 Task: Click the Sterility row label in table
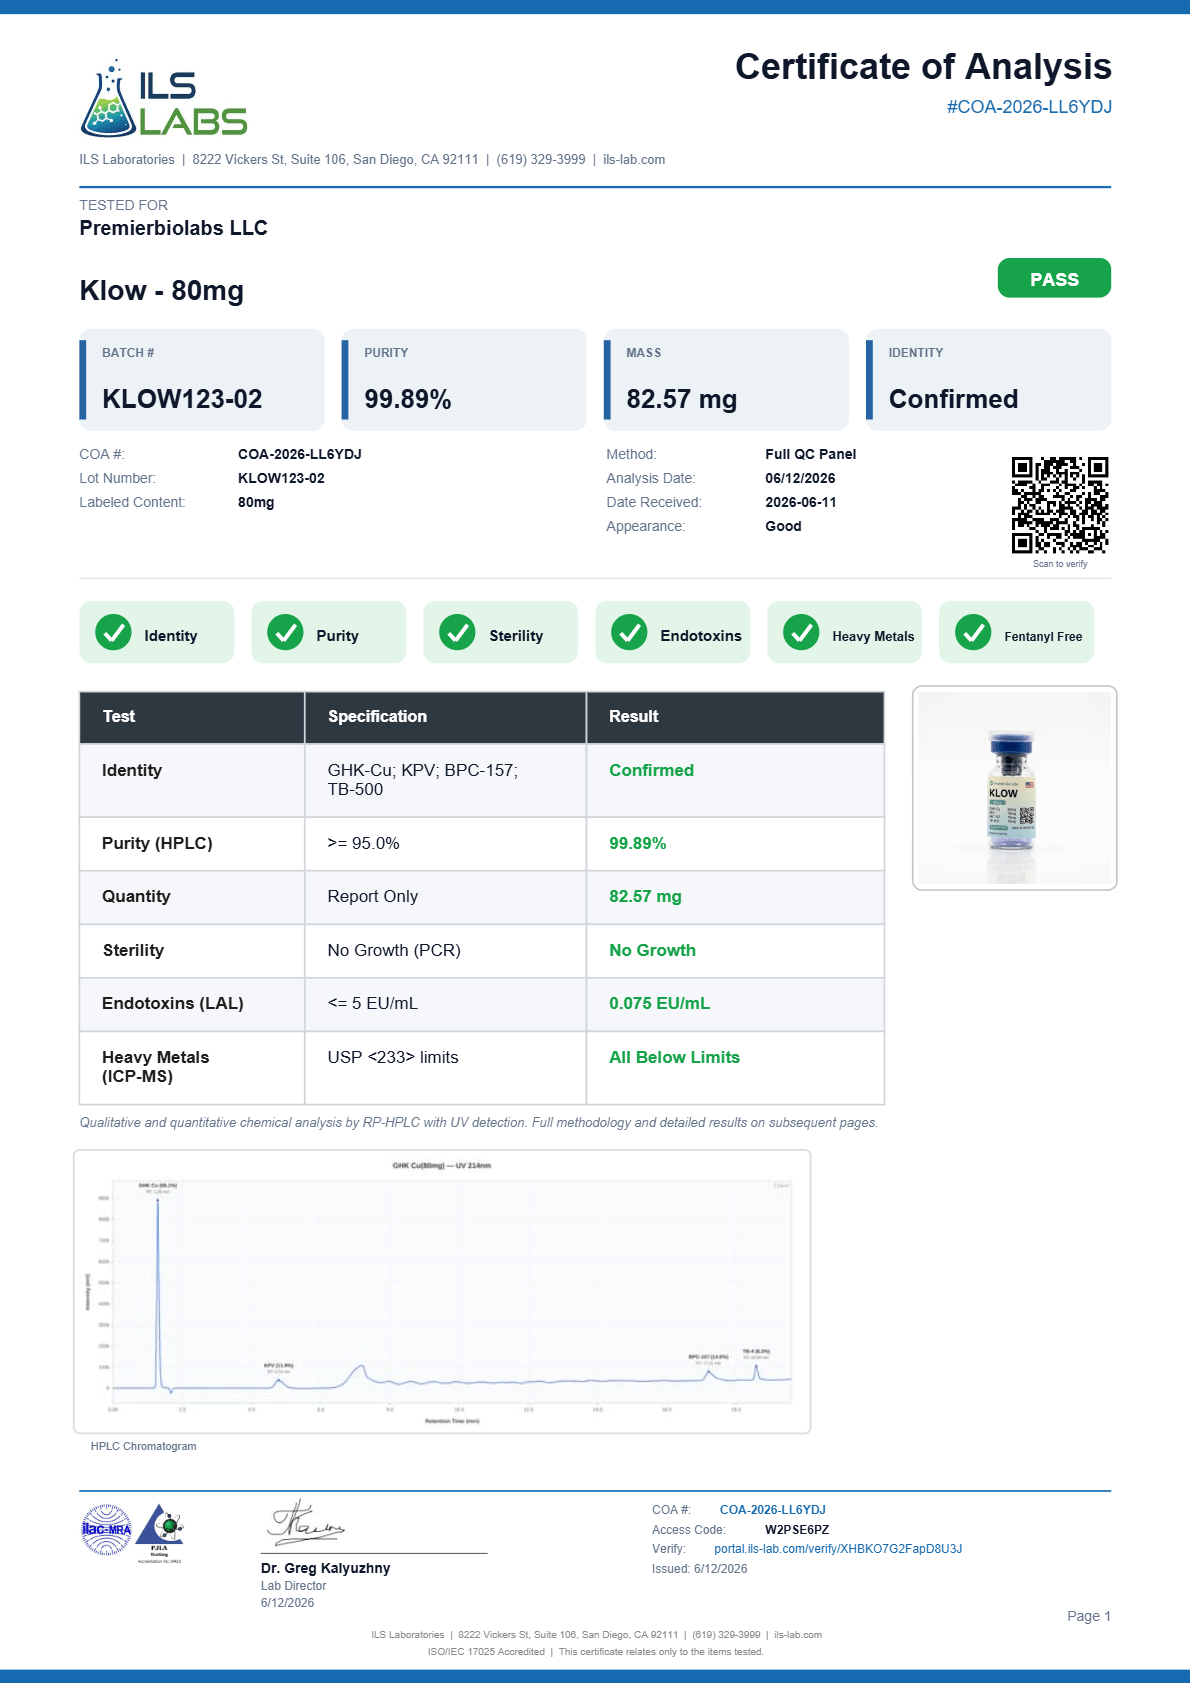point(133,950)
